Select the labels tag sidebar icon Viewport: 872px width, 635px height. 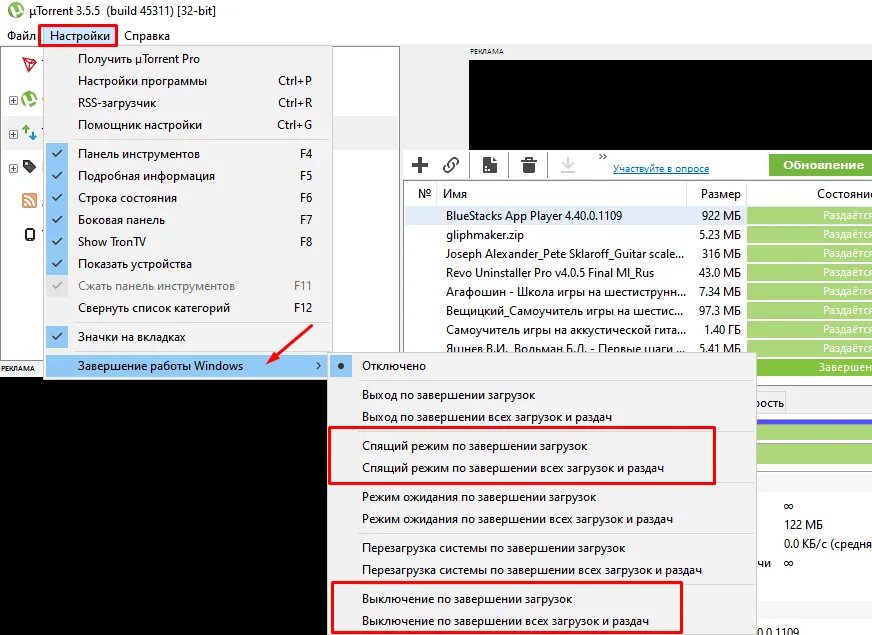point(29,167)
